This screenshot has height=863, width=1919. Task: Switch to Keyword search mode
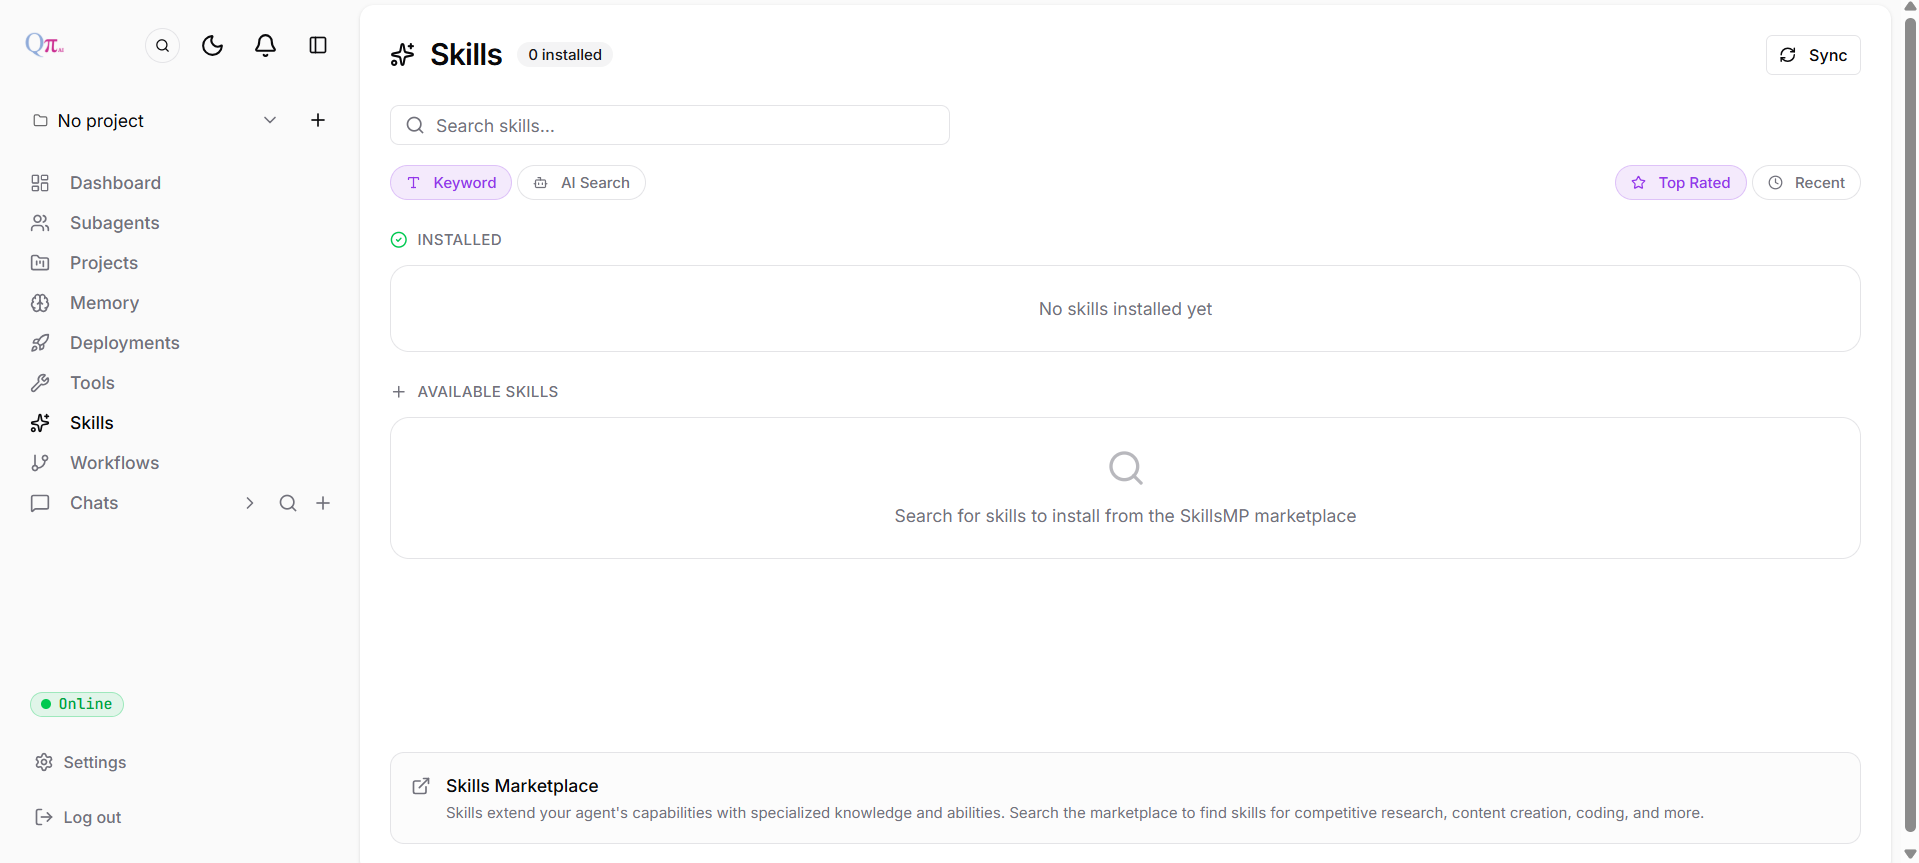[x=451, y=183]
